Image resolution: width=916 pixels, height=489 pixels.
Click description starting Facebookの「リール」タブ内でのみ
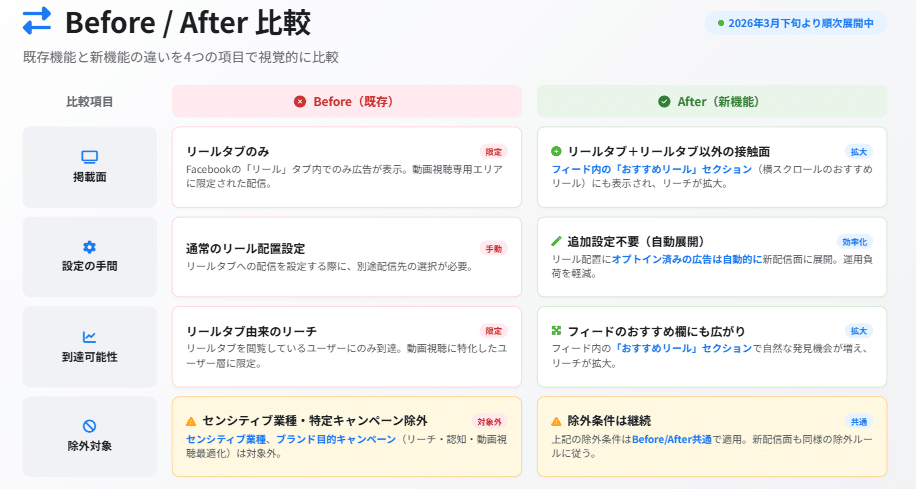tap(344, 176)
